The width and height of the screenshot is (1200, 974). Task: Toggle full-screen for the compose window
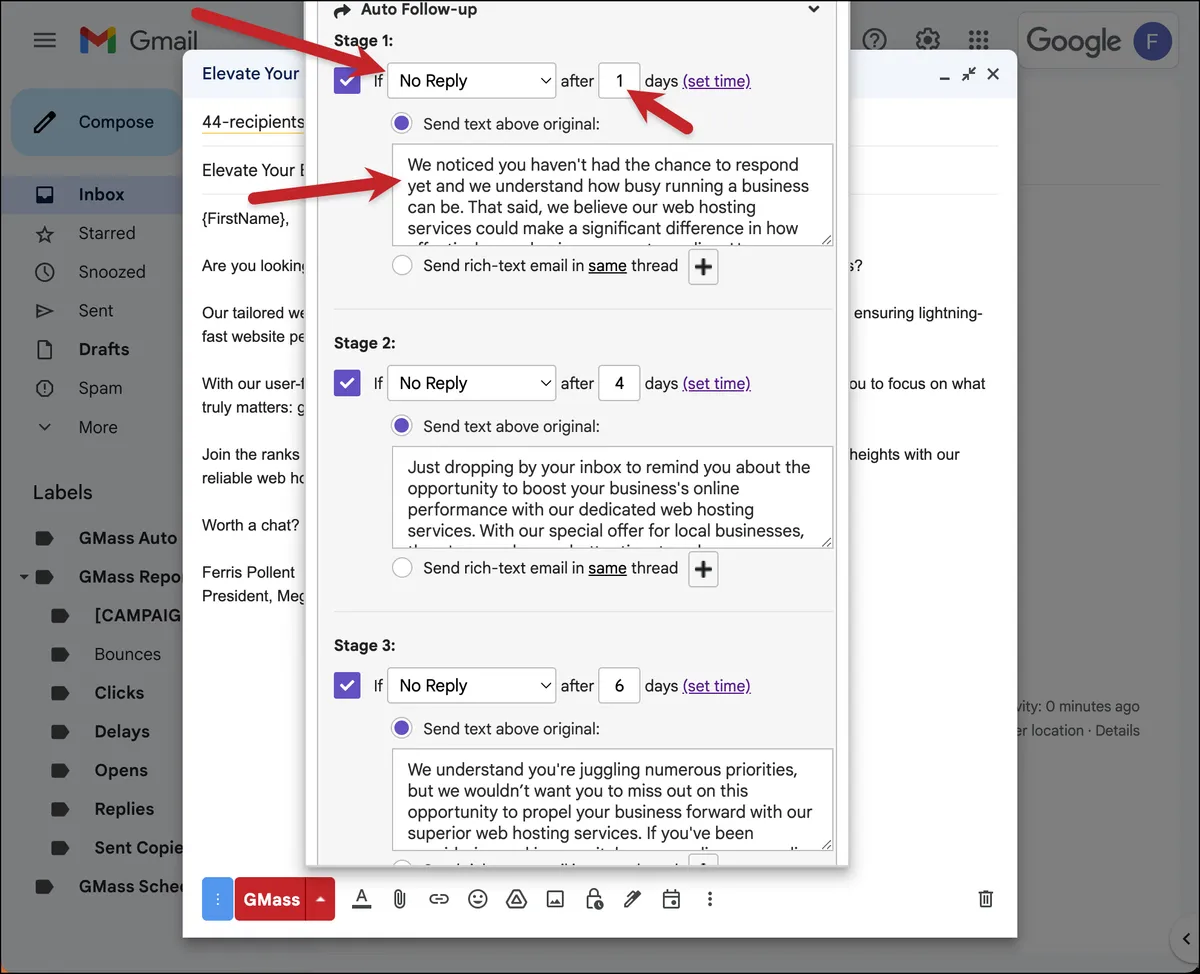pyautogui.click(x=968, y=74)
